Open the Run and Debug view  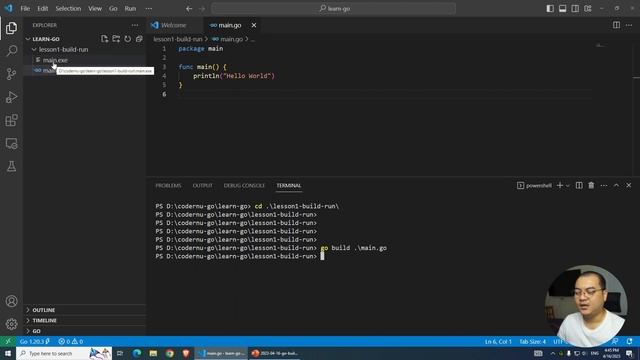11,97
